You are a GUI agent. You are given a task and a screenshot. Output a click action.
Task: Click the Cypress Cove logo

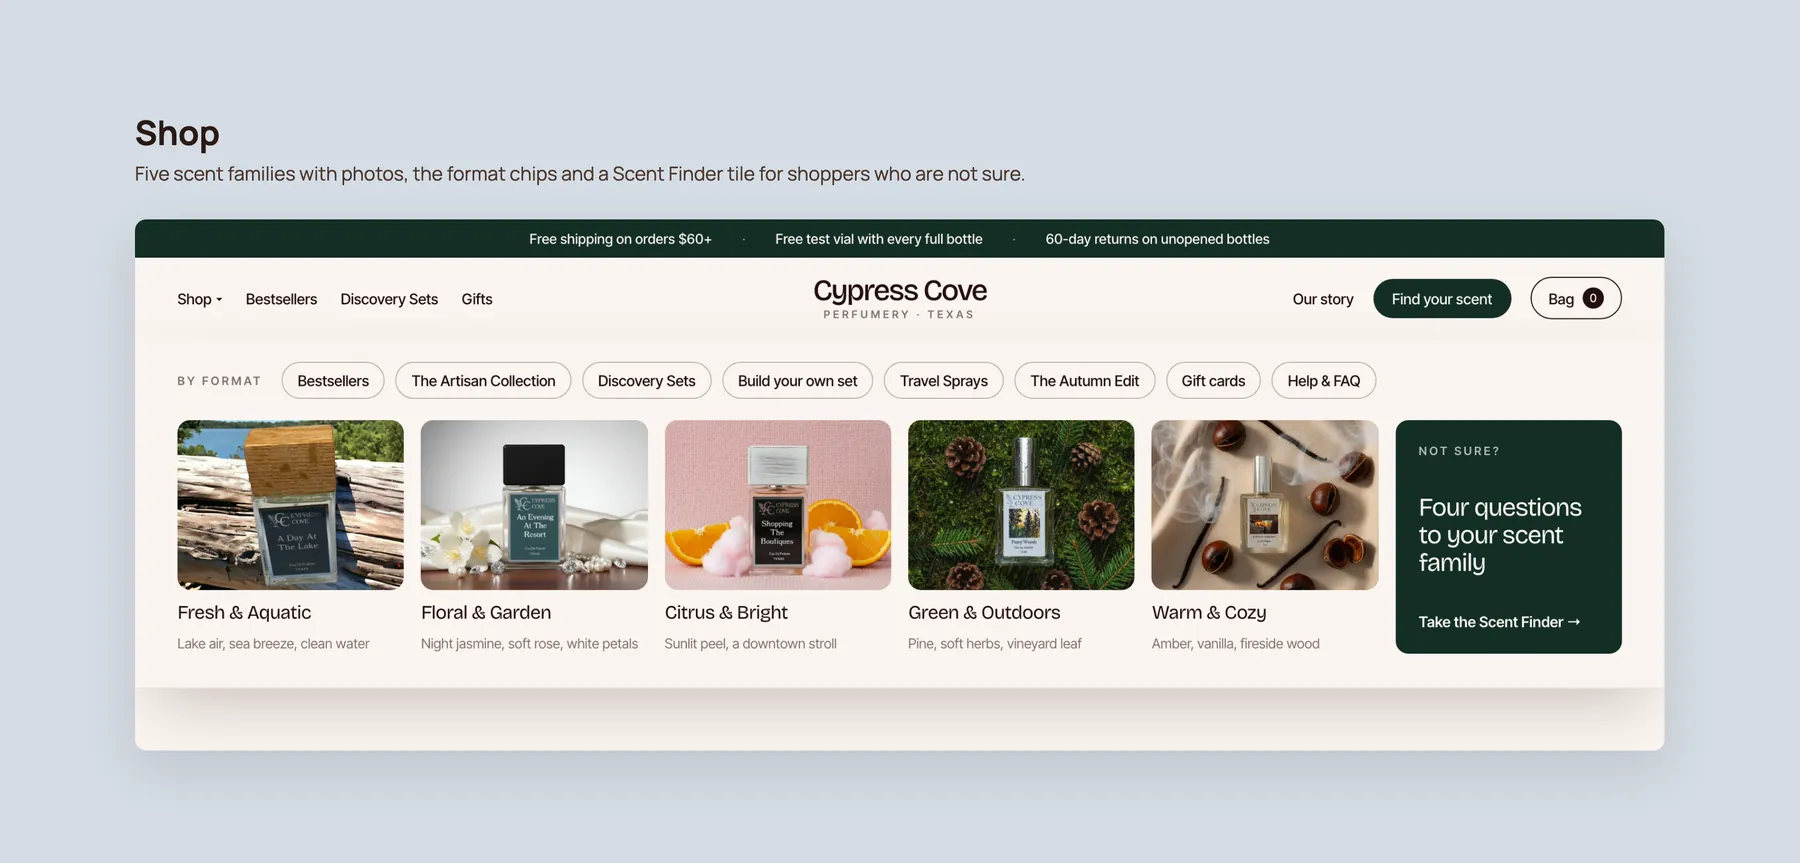click(x=899, y=298)
